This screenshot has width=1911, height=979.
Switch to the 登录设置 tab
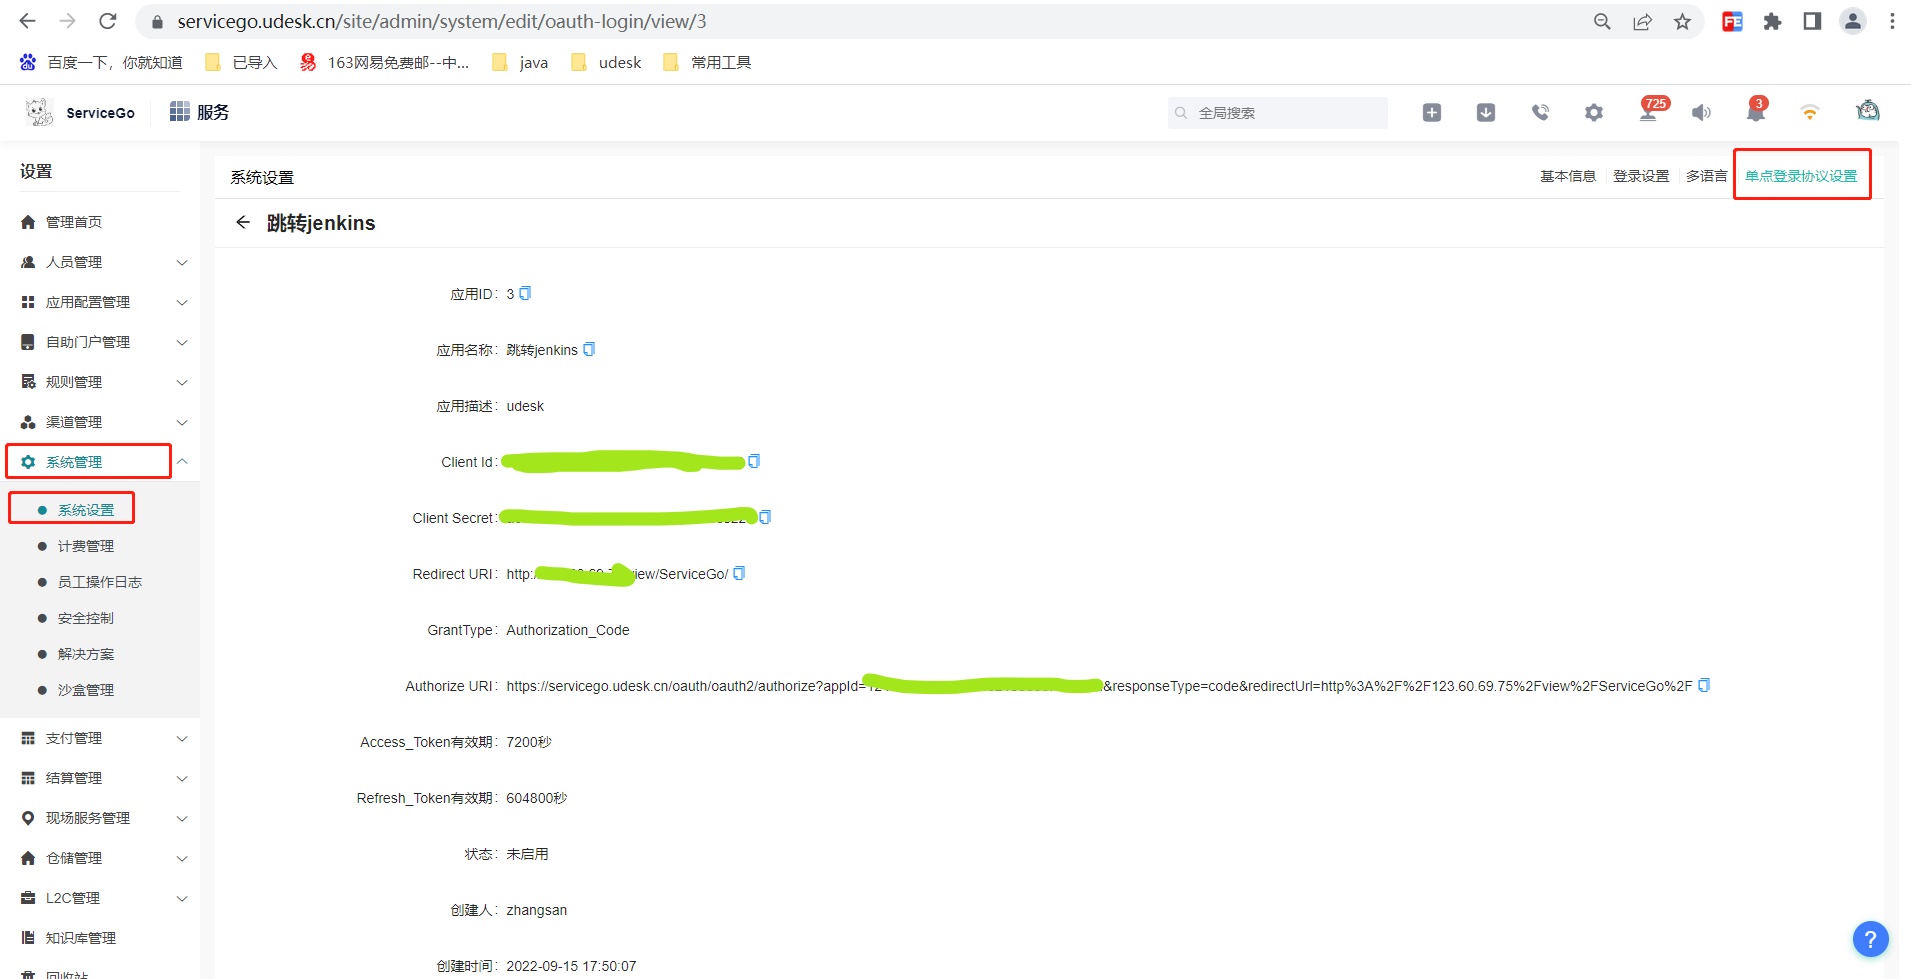(x=1641, y=176)
